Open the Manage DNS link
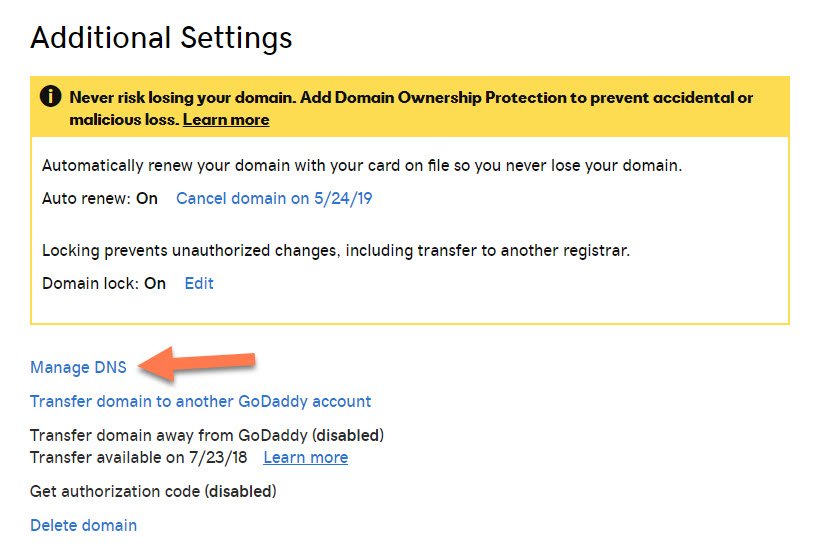 (78, 367)
